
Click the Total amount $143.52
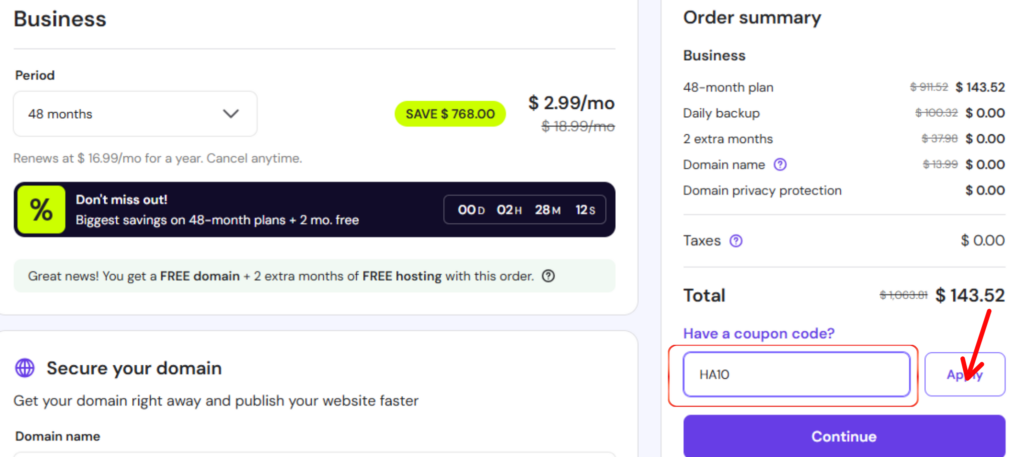pos(970,295)
